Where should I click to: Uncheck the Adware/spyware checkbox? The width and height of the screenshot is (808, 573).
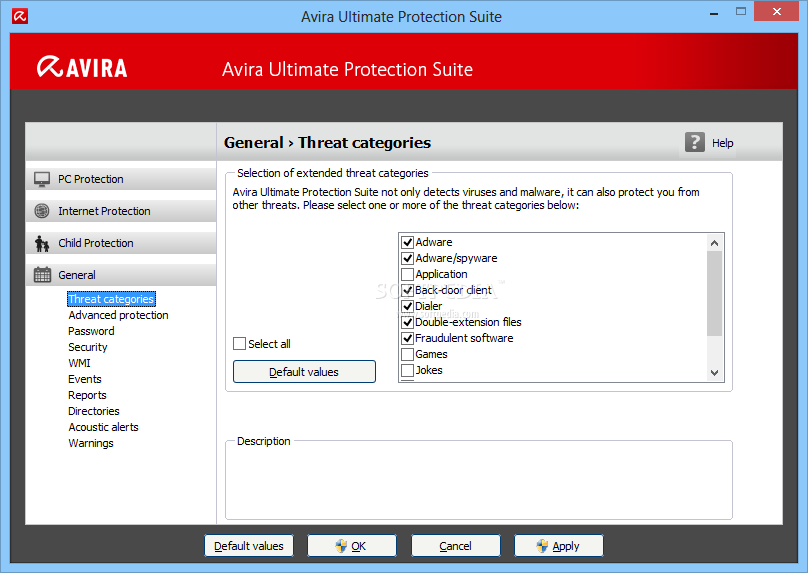pyautogui.click(x=408, y=258)
